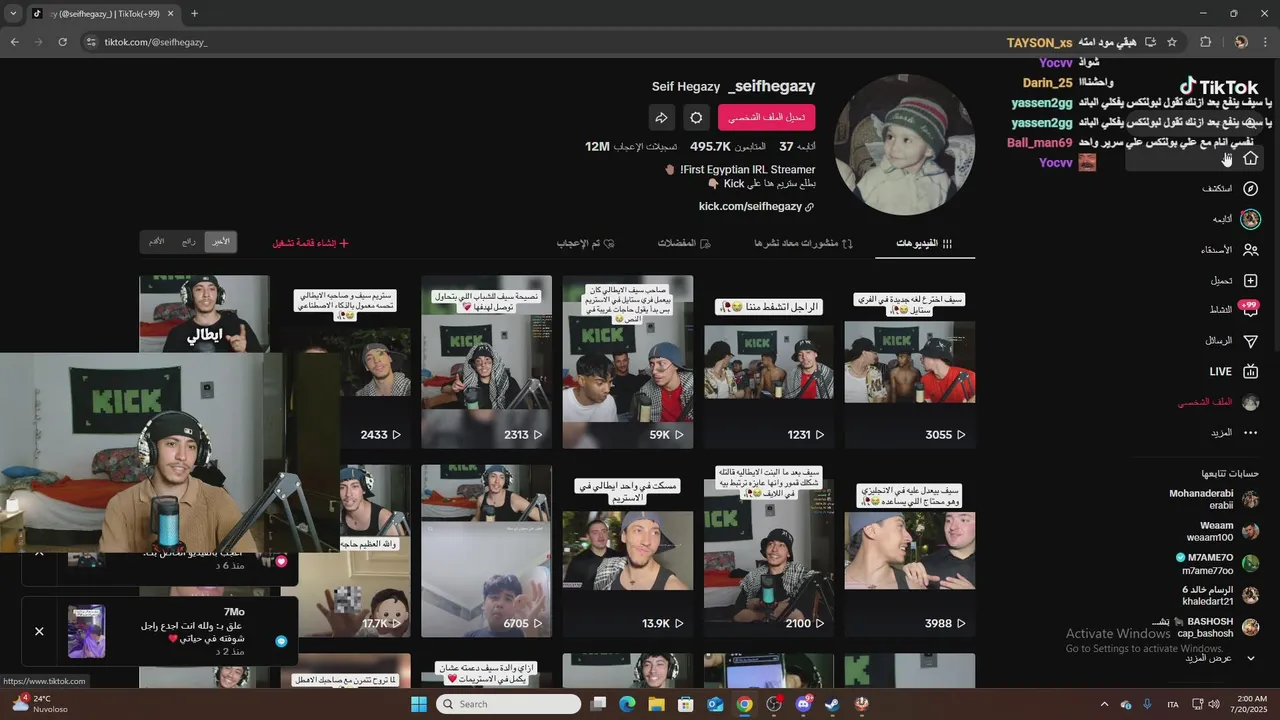
Task: Select the Oldest sort option
Action: coord(157,241)
